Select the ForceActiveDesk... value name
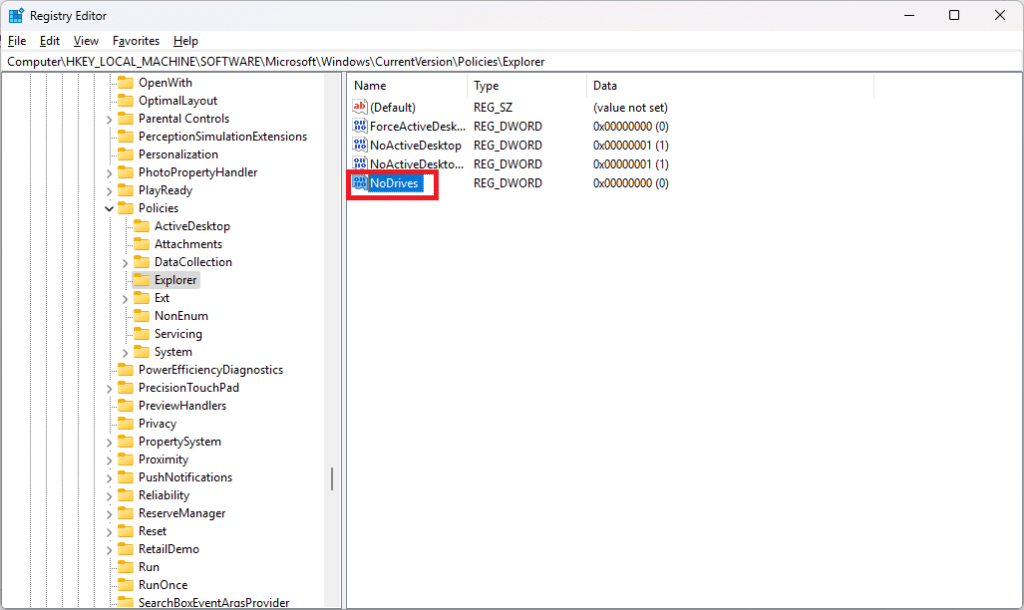This screenshot has width=1024, height=610. (418, 126)
